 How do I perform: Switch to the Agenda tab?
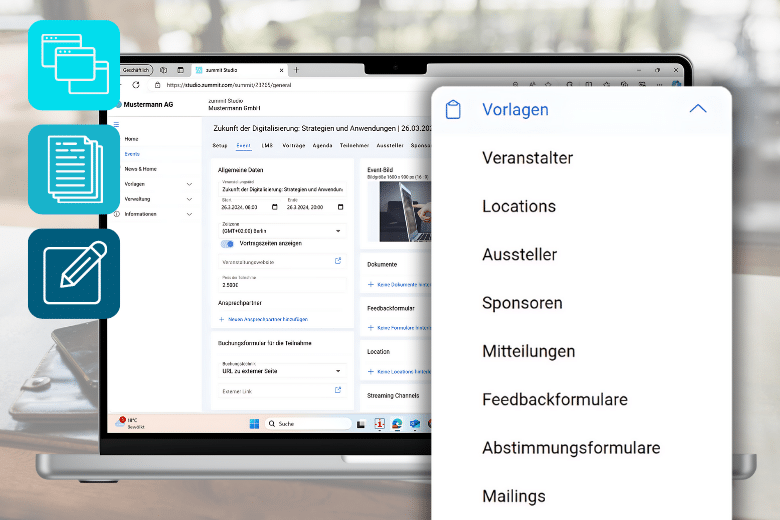pyautogui.click(x=322, y=145)
